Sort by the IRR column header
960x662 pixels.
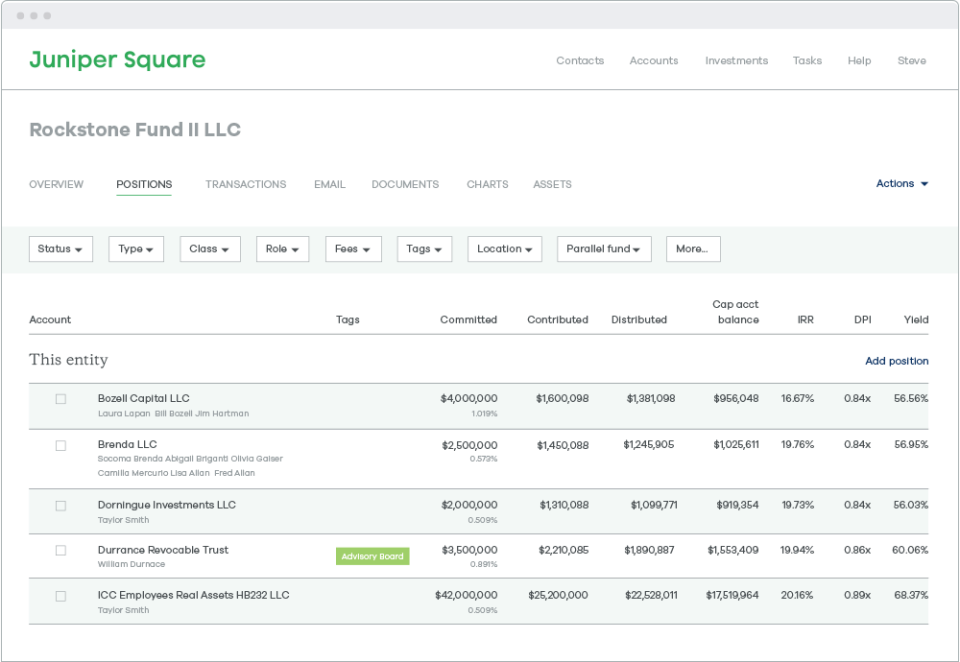coord(806,320)
